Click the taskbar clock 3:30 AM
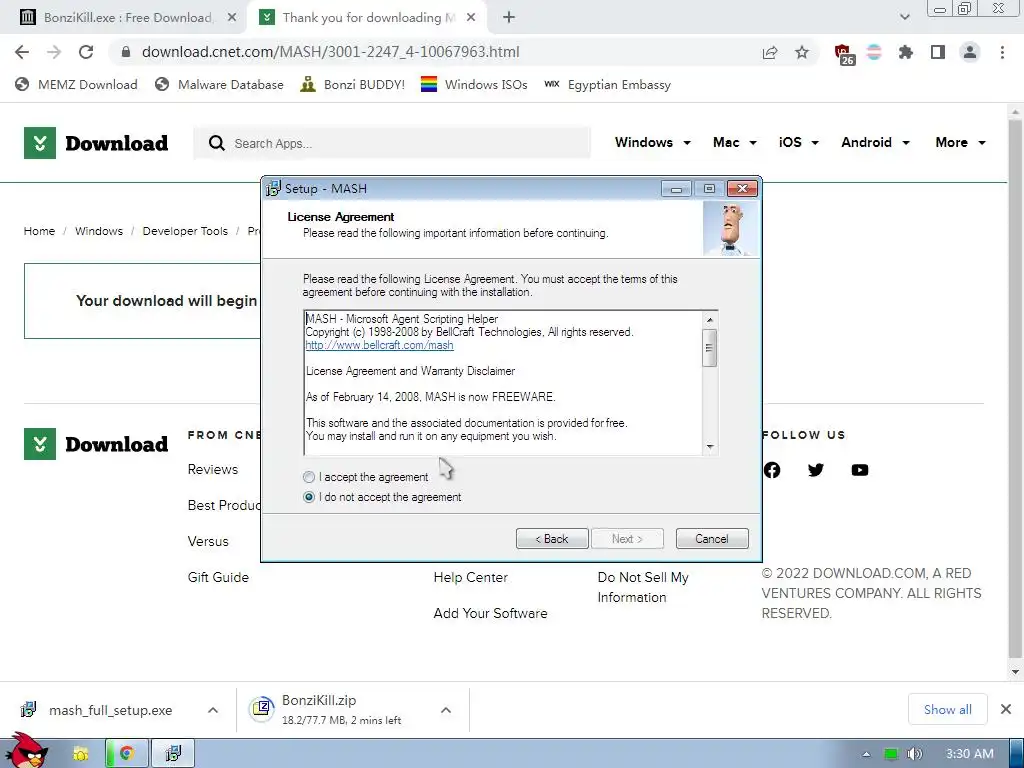This screenshot has height=768, width=1024. click(x=969, y=754)
